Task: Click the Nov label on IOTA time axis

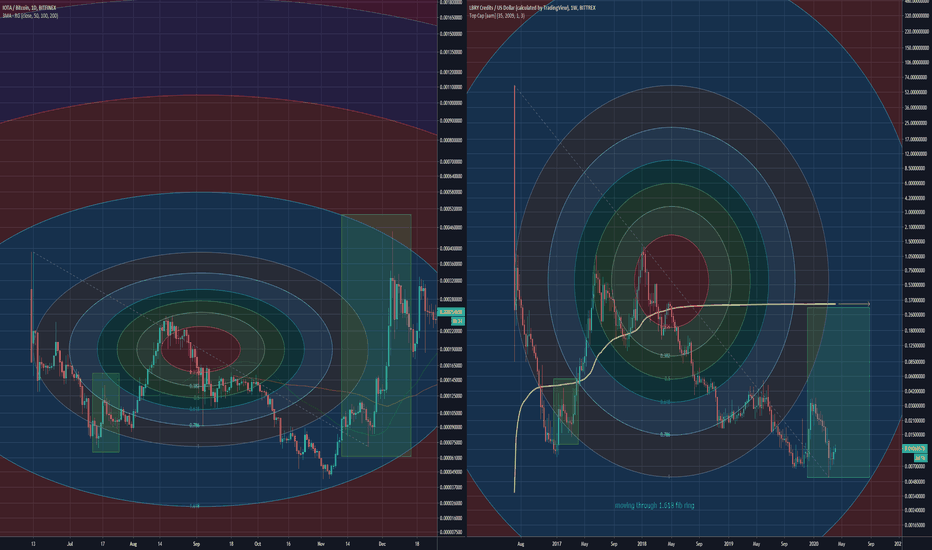Action: [322, 543]
